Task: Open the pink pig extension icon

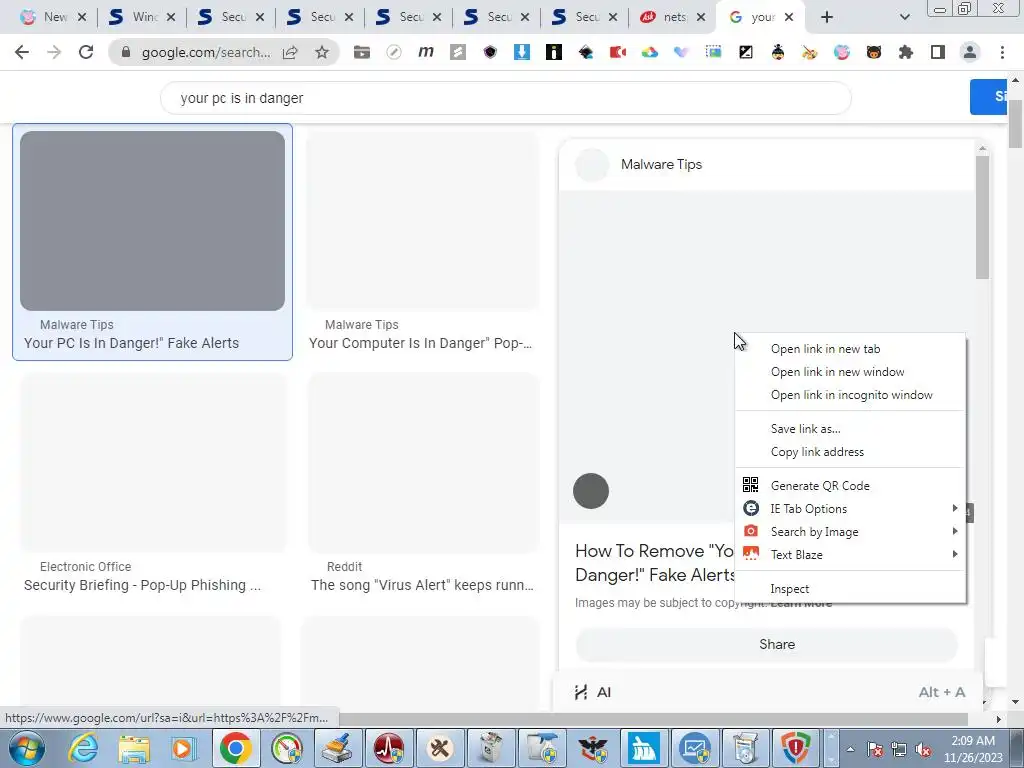Action: point(842,52)
